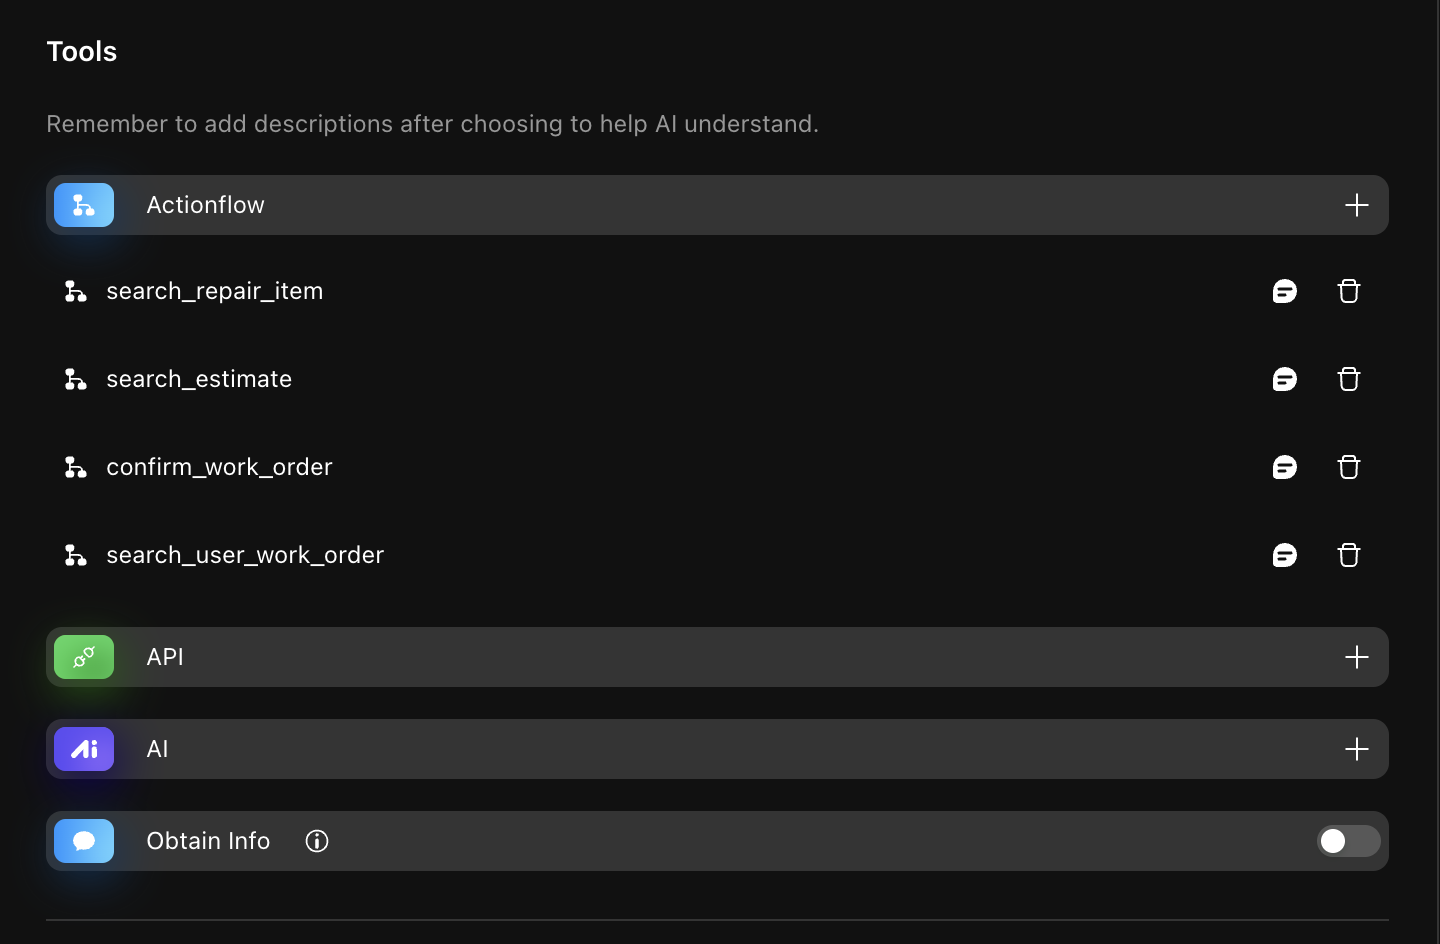1440x944 pixels.
Task: Select the search_estimate tool name
Action: click(199, 379)
